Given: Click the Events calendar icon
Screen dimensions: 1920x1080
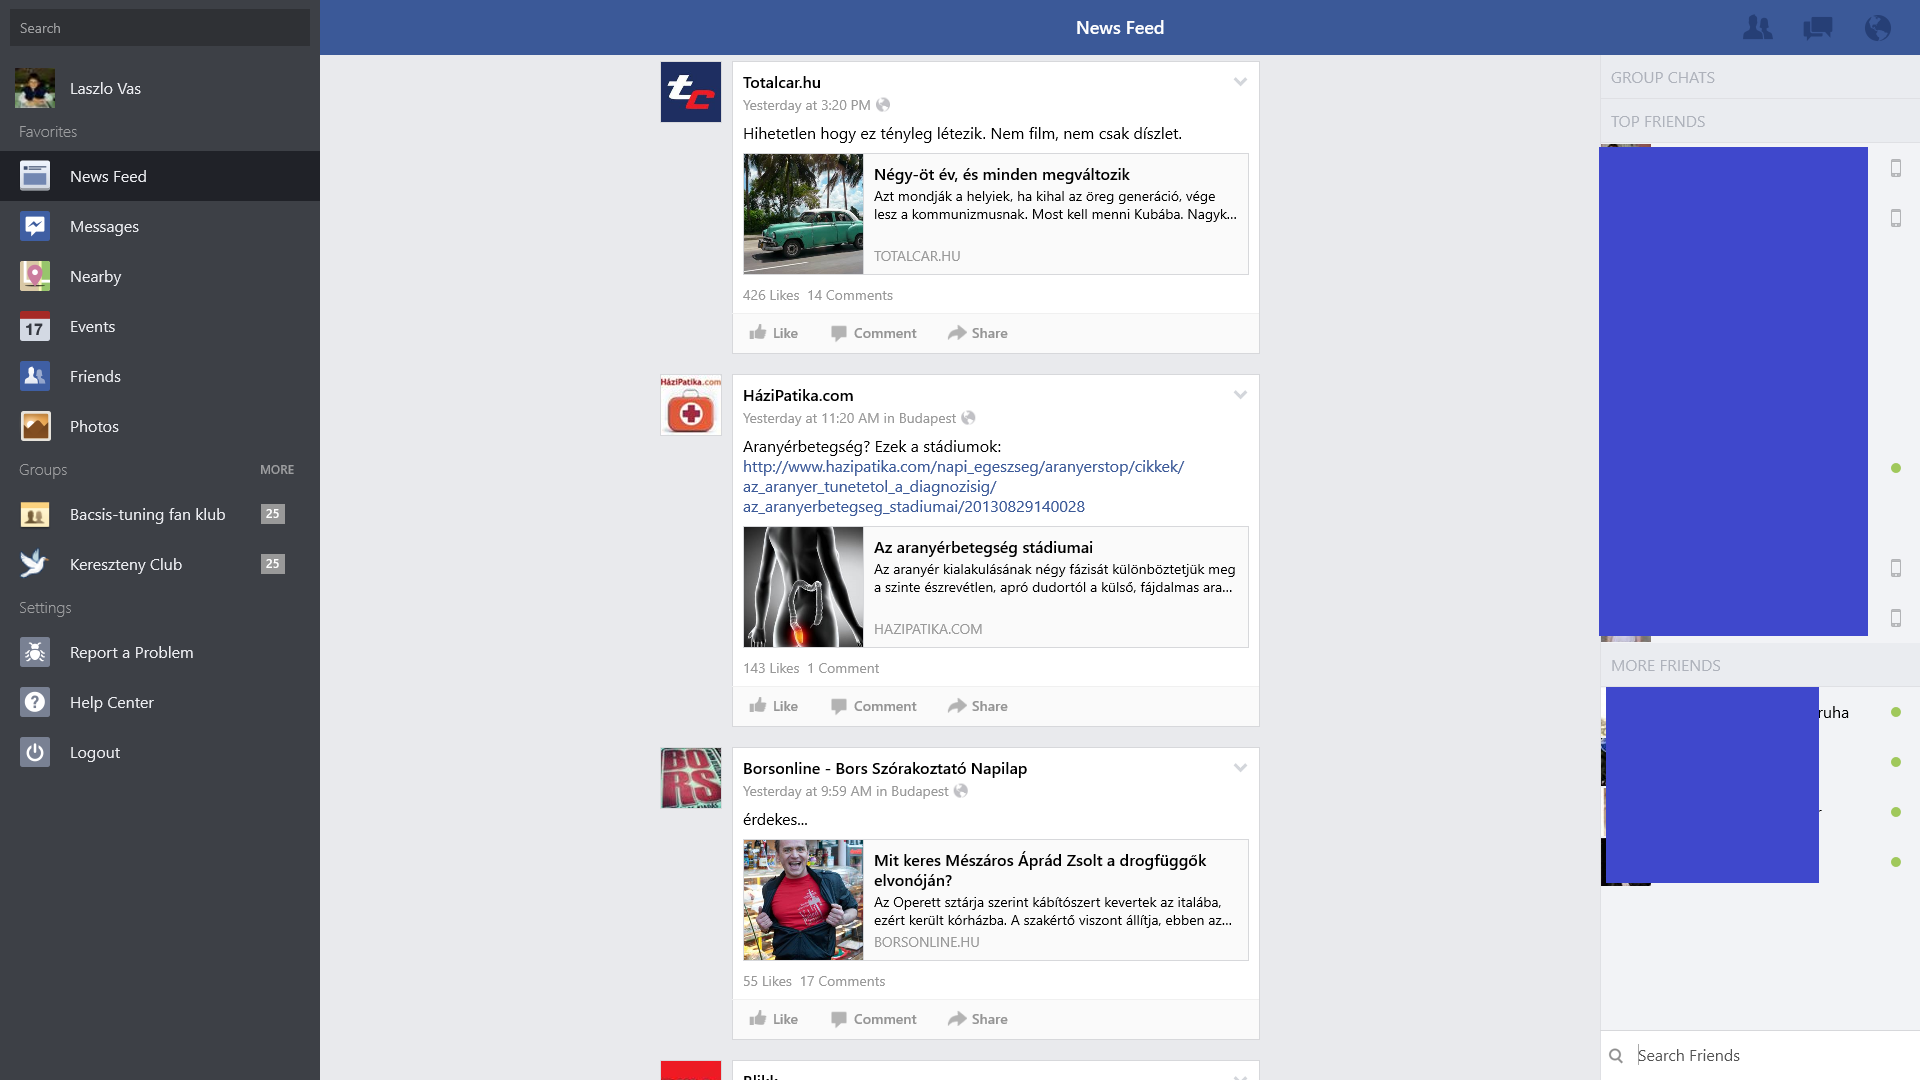Looking at the screenshot, I should click(35, 326).
